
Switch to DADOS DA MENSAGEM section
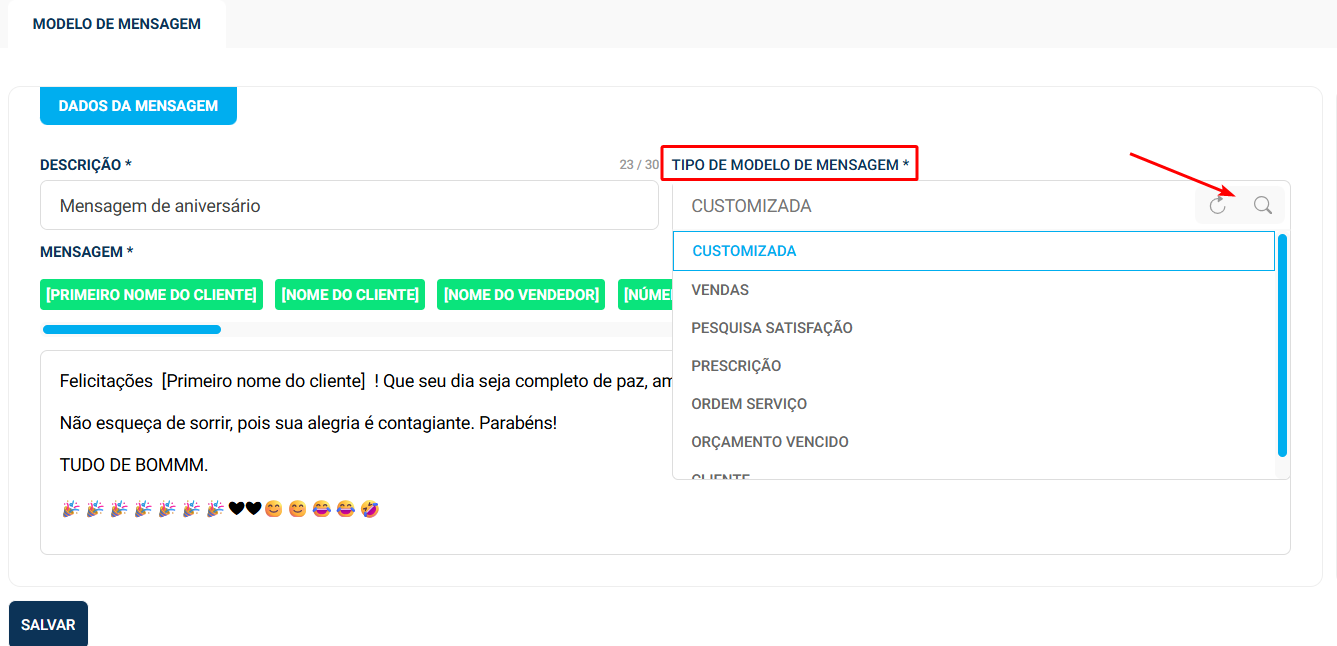[138, 106]
